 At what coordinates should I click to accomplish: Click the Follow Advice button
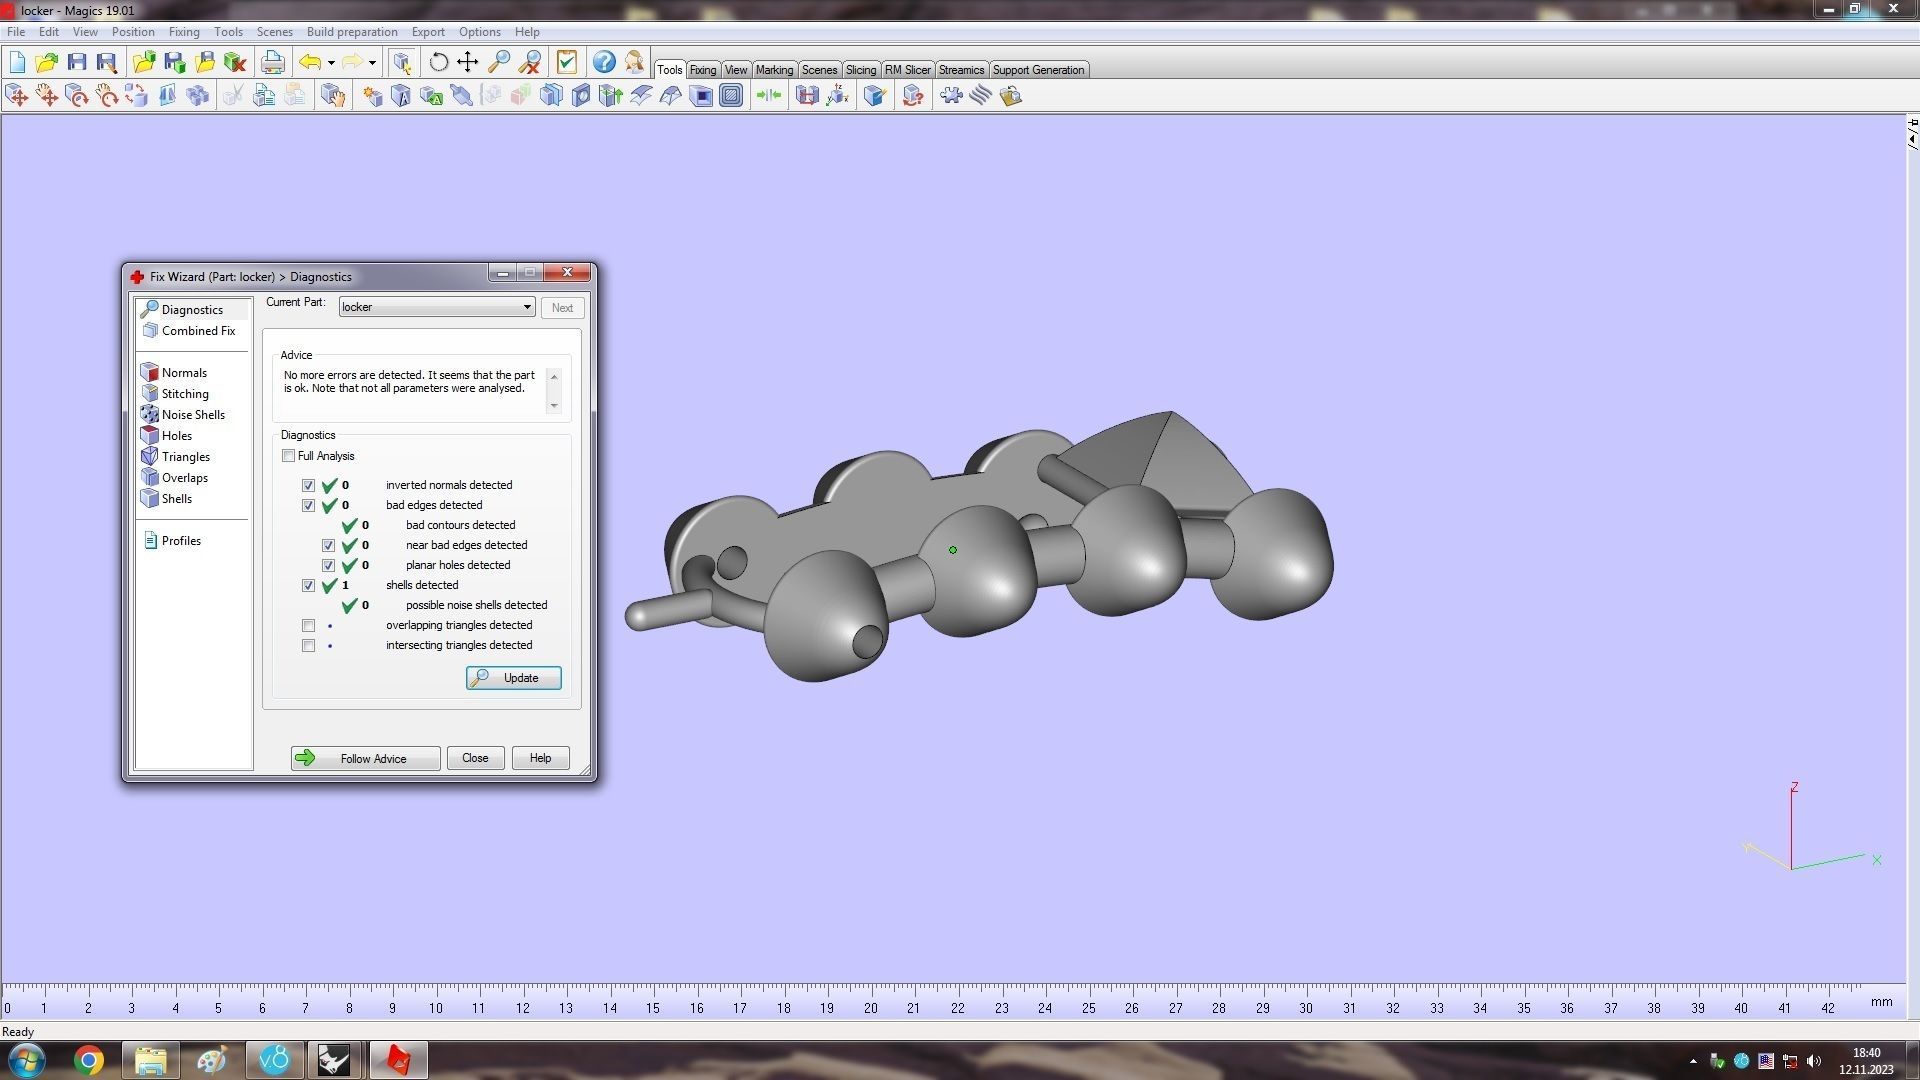click(365, 759)
